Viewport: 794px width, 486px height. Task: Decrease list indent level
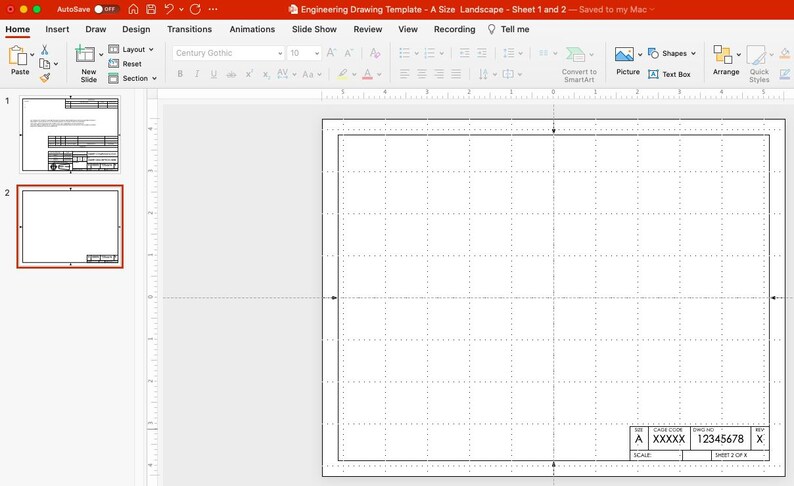(x=464, y=53)
